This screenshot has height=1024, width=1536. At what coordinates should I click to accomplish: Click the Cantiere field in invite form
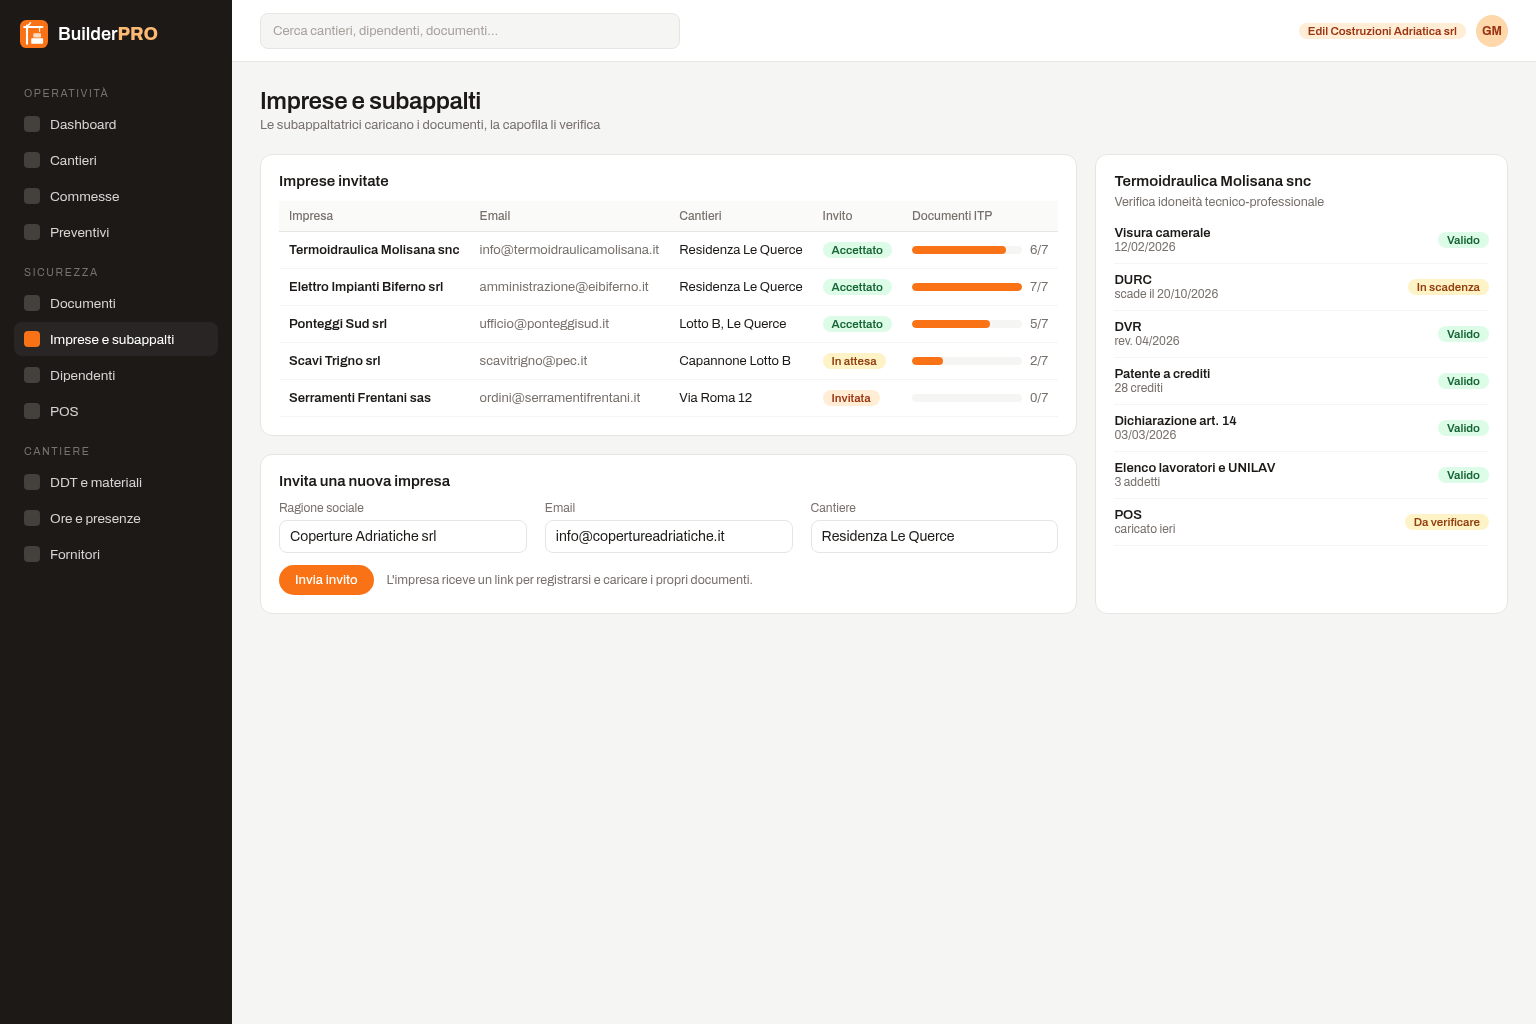(x=934, y=536)
